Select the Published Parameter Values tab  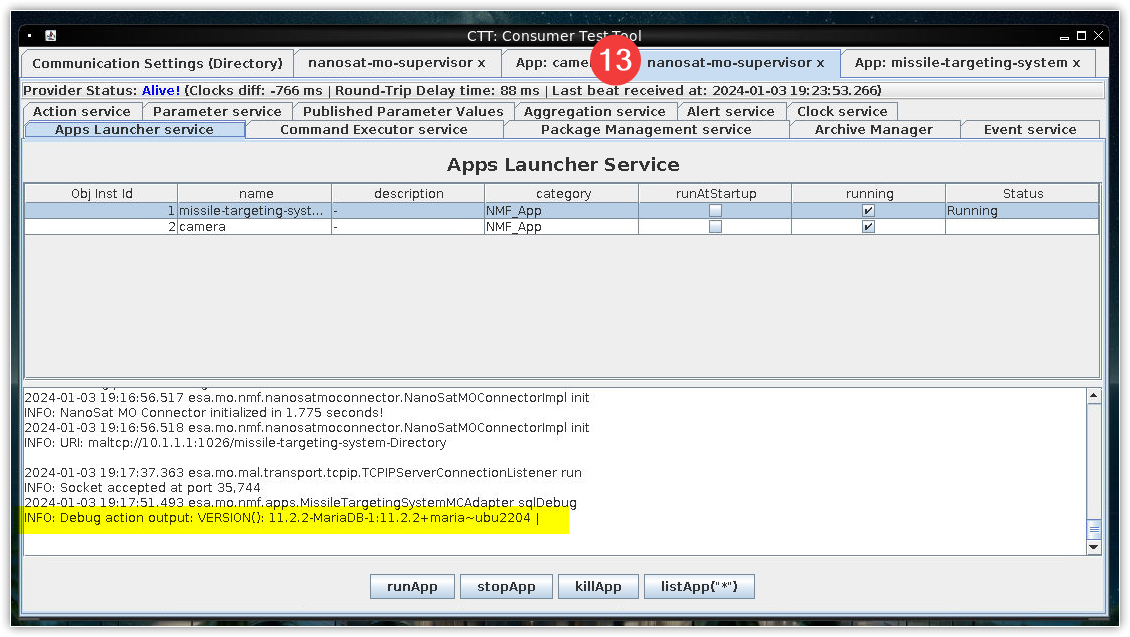point(403,112)
